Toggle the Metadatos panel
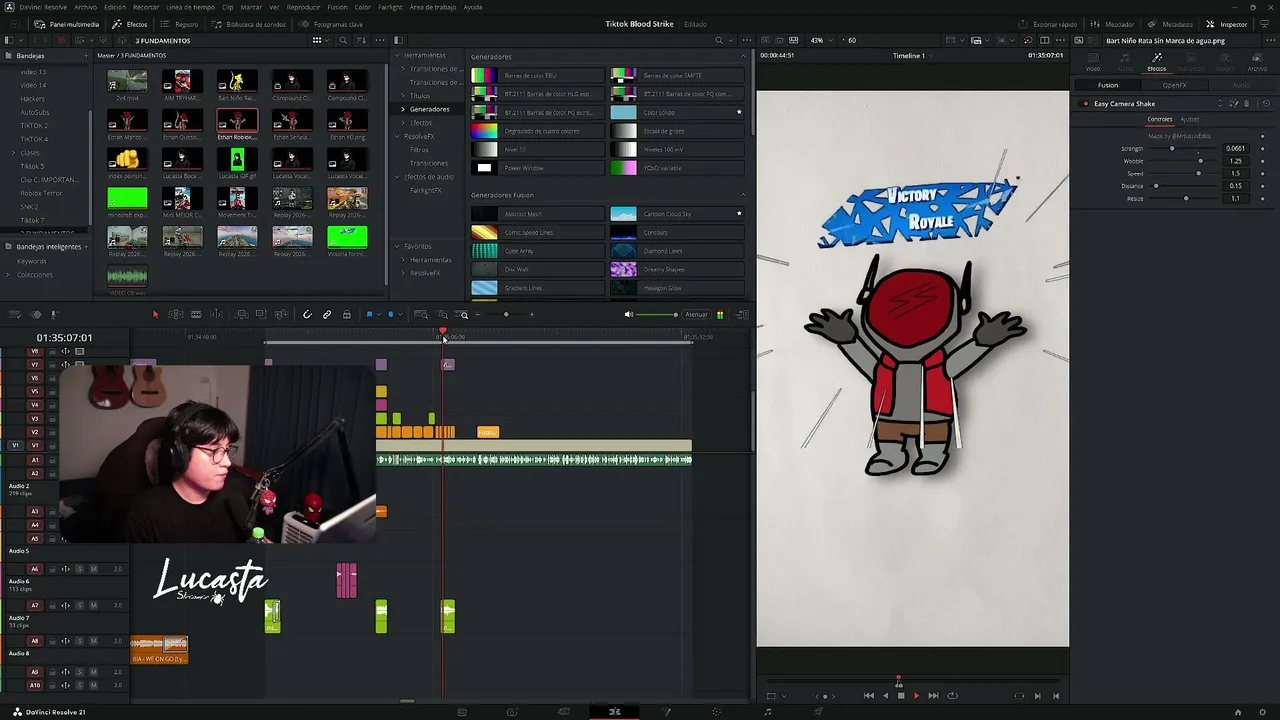 [x=1170, y=24]
